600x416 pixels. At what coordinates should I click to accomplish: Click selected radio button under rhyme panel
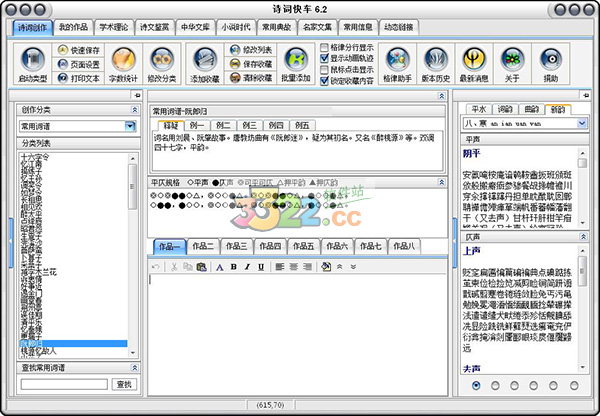(476, 385)
